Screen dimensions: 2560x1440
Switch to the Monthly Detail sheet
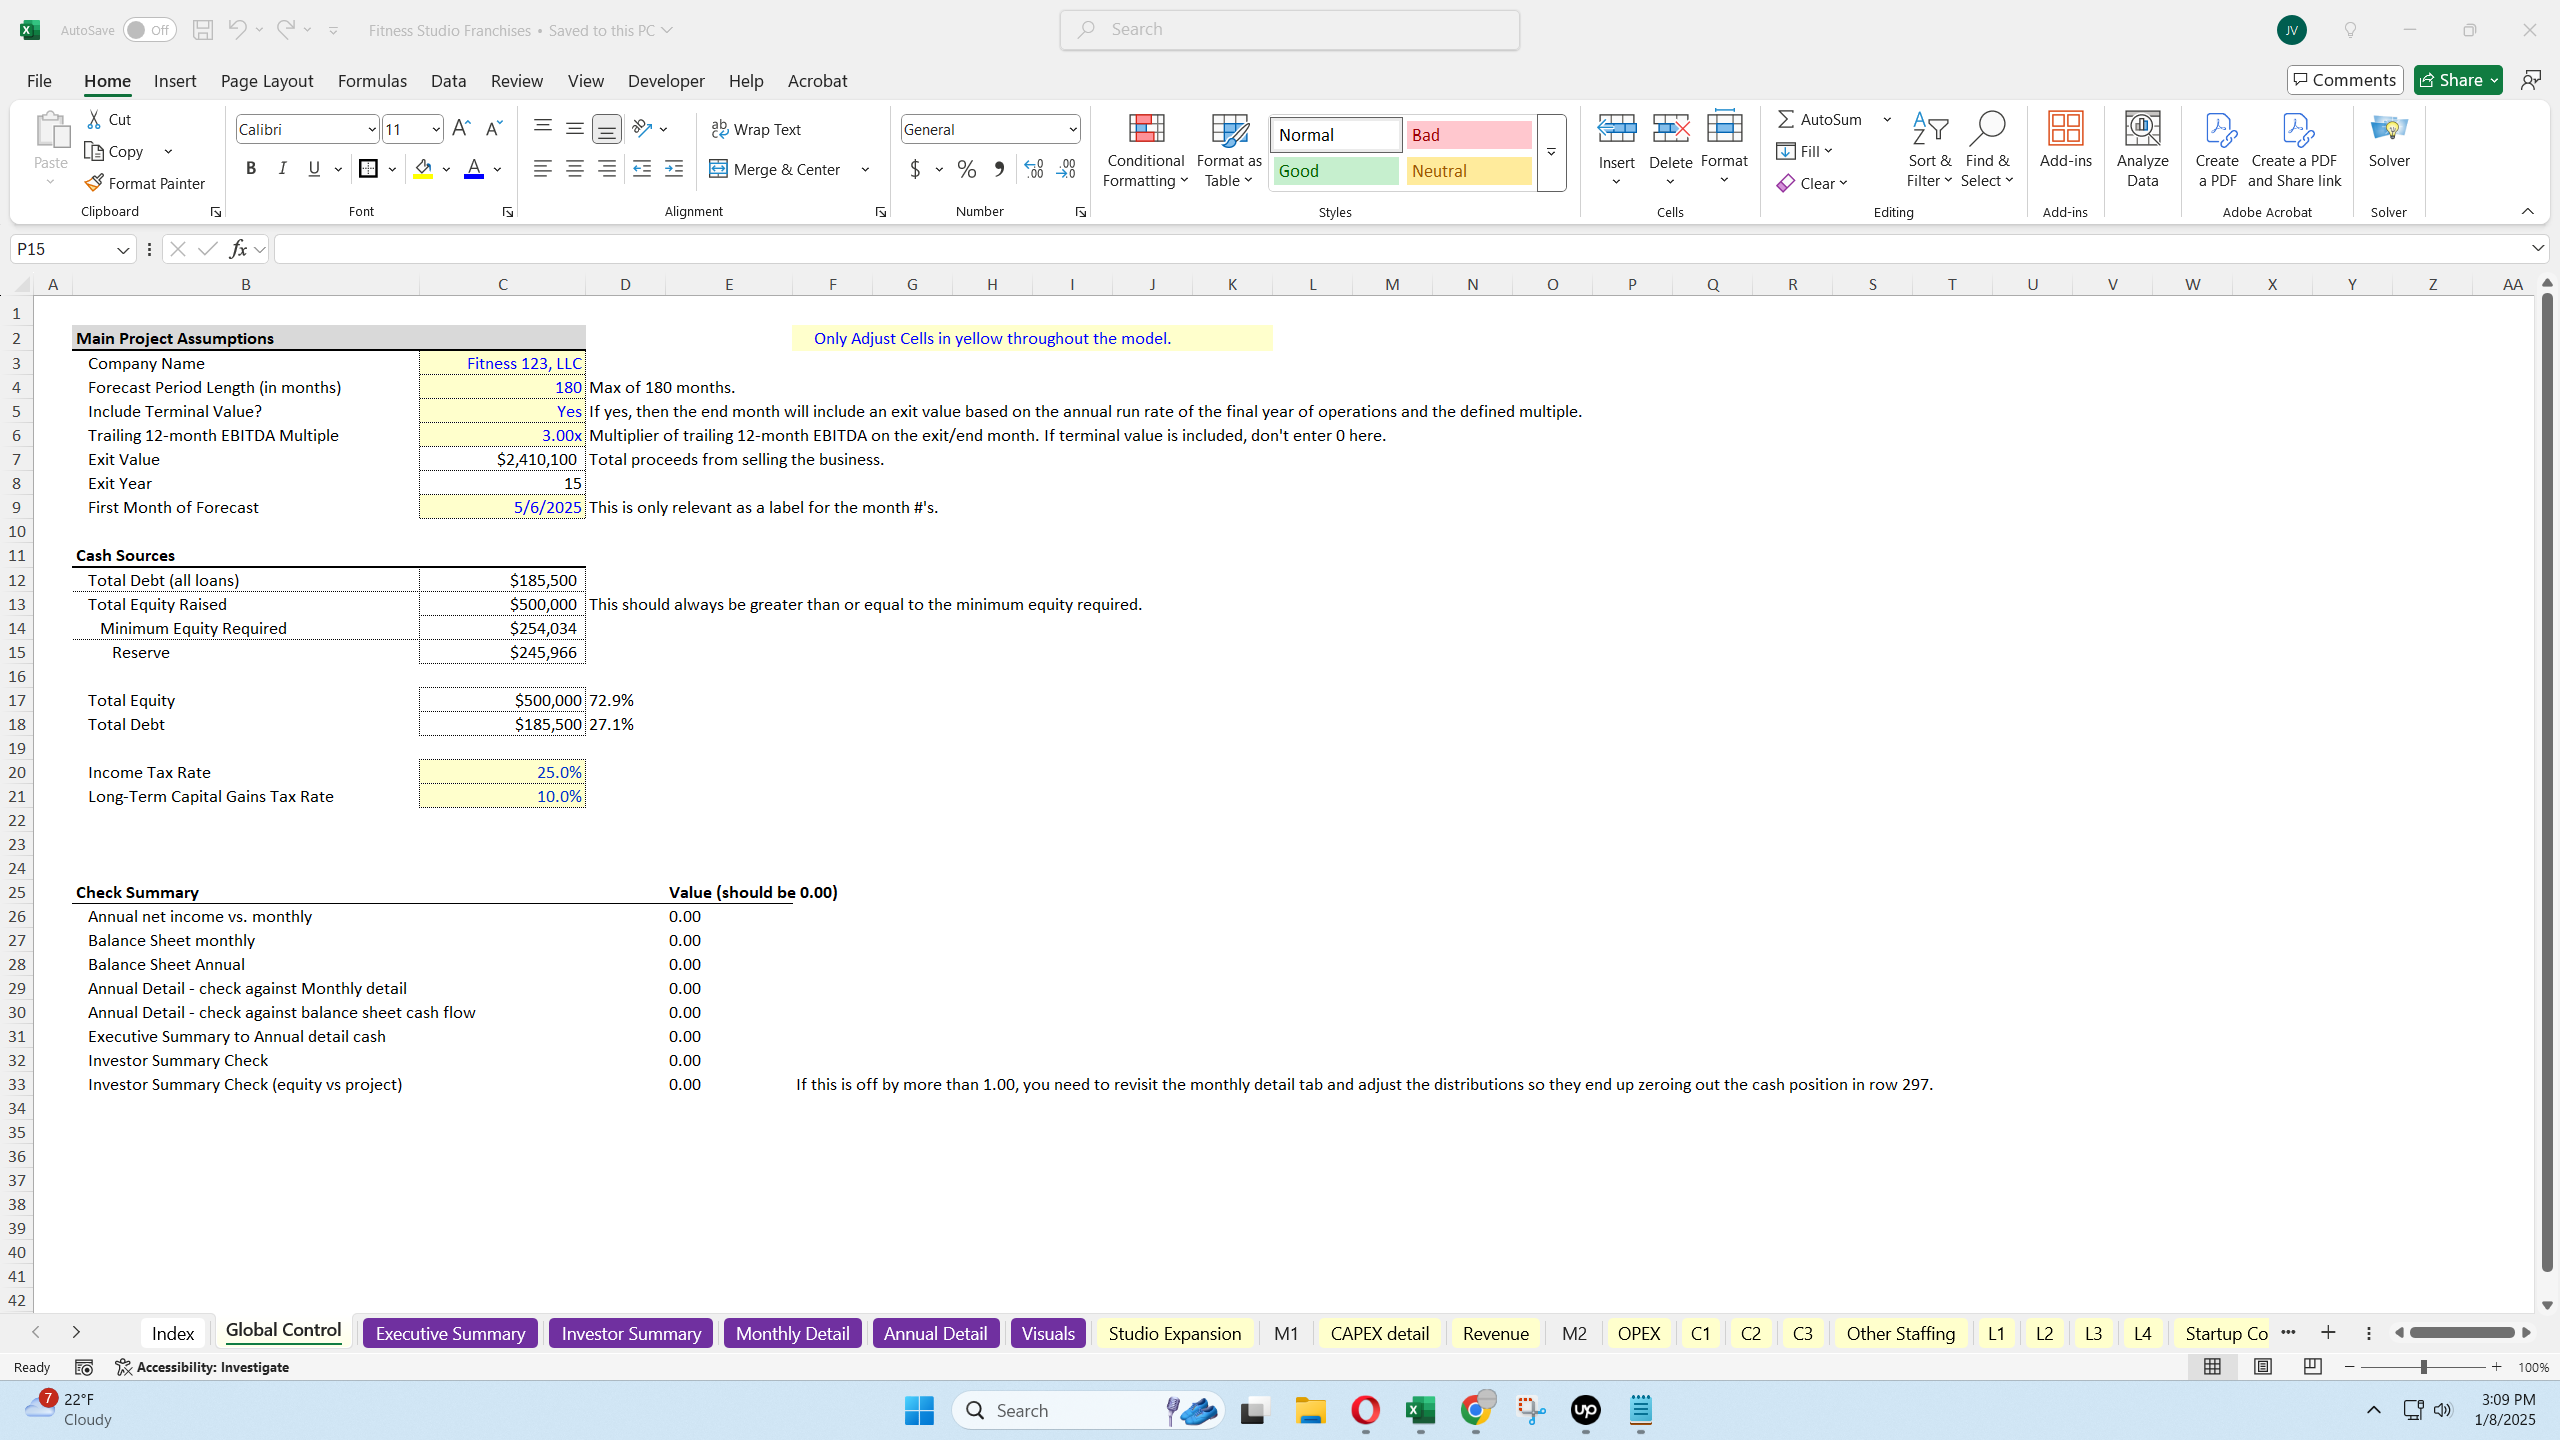[792, 1333]
